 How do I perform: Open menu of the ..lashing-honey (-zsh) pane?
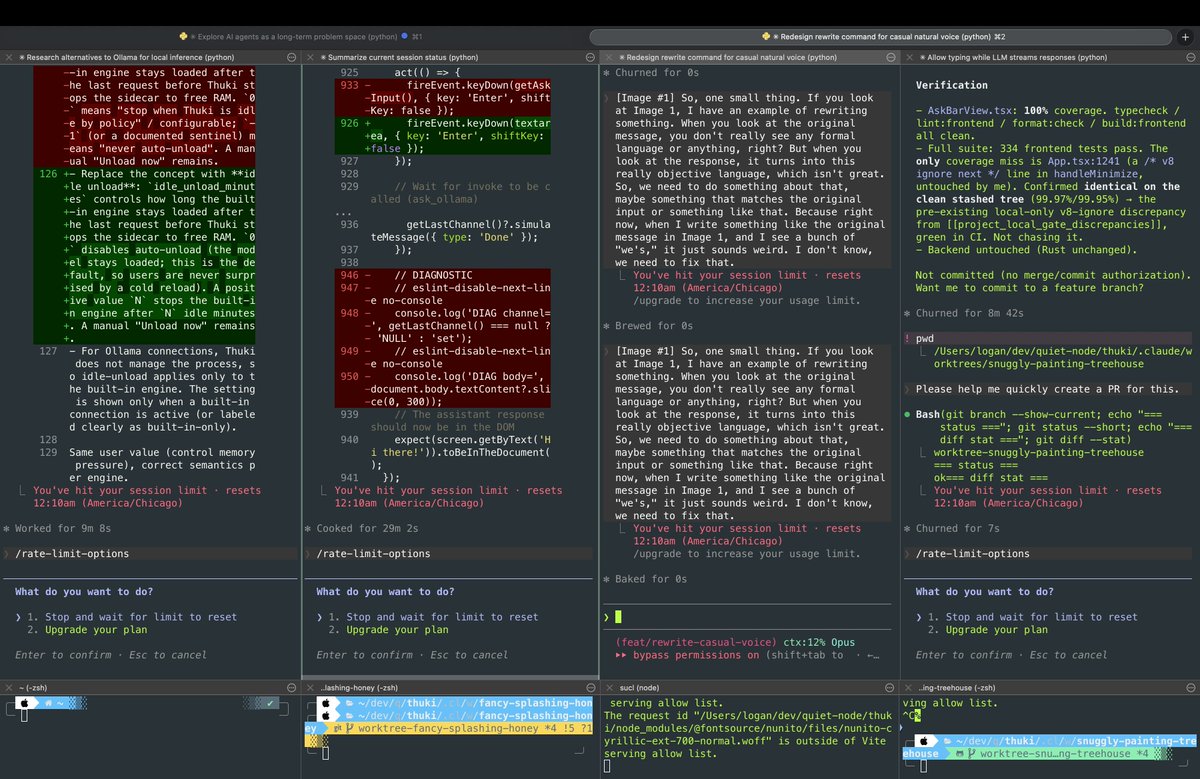tap(590, 688)
